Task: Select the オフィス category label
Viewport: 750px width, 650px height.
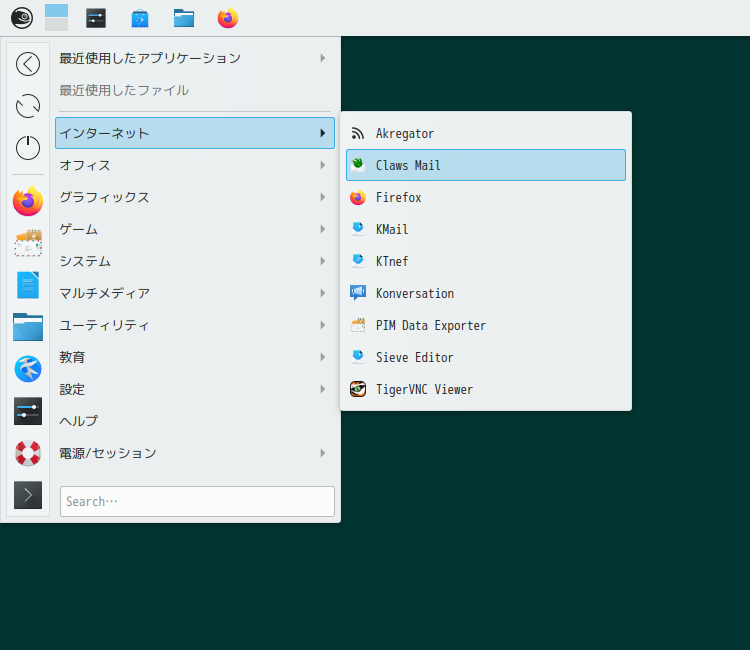Action: [85, 165]
